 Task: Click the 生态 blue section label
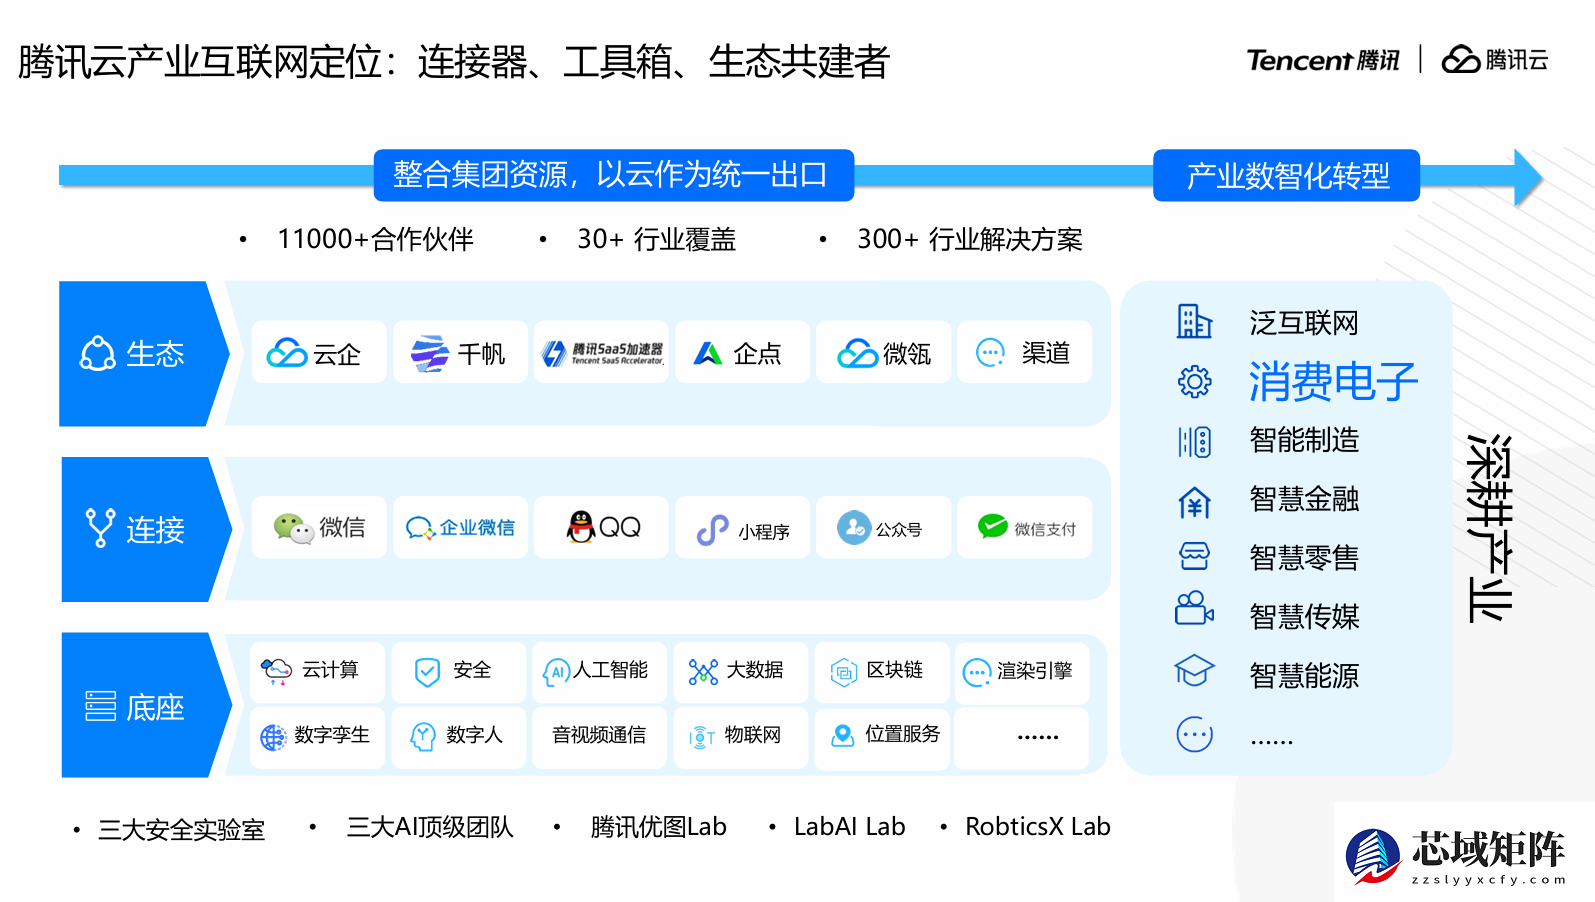(x=144, y=353)
